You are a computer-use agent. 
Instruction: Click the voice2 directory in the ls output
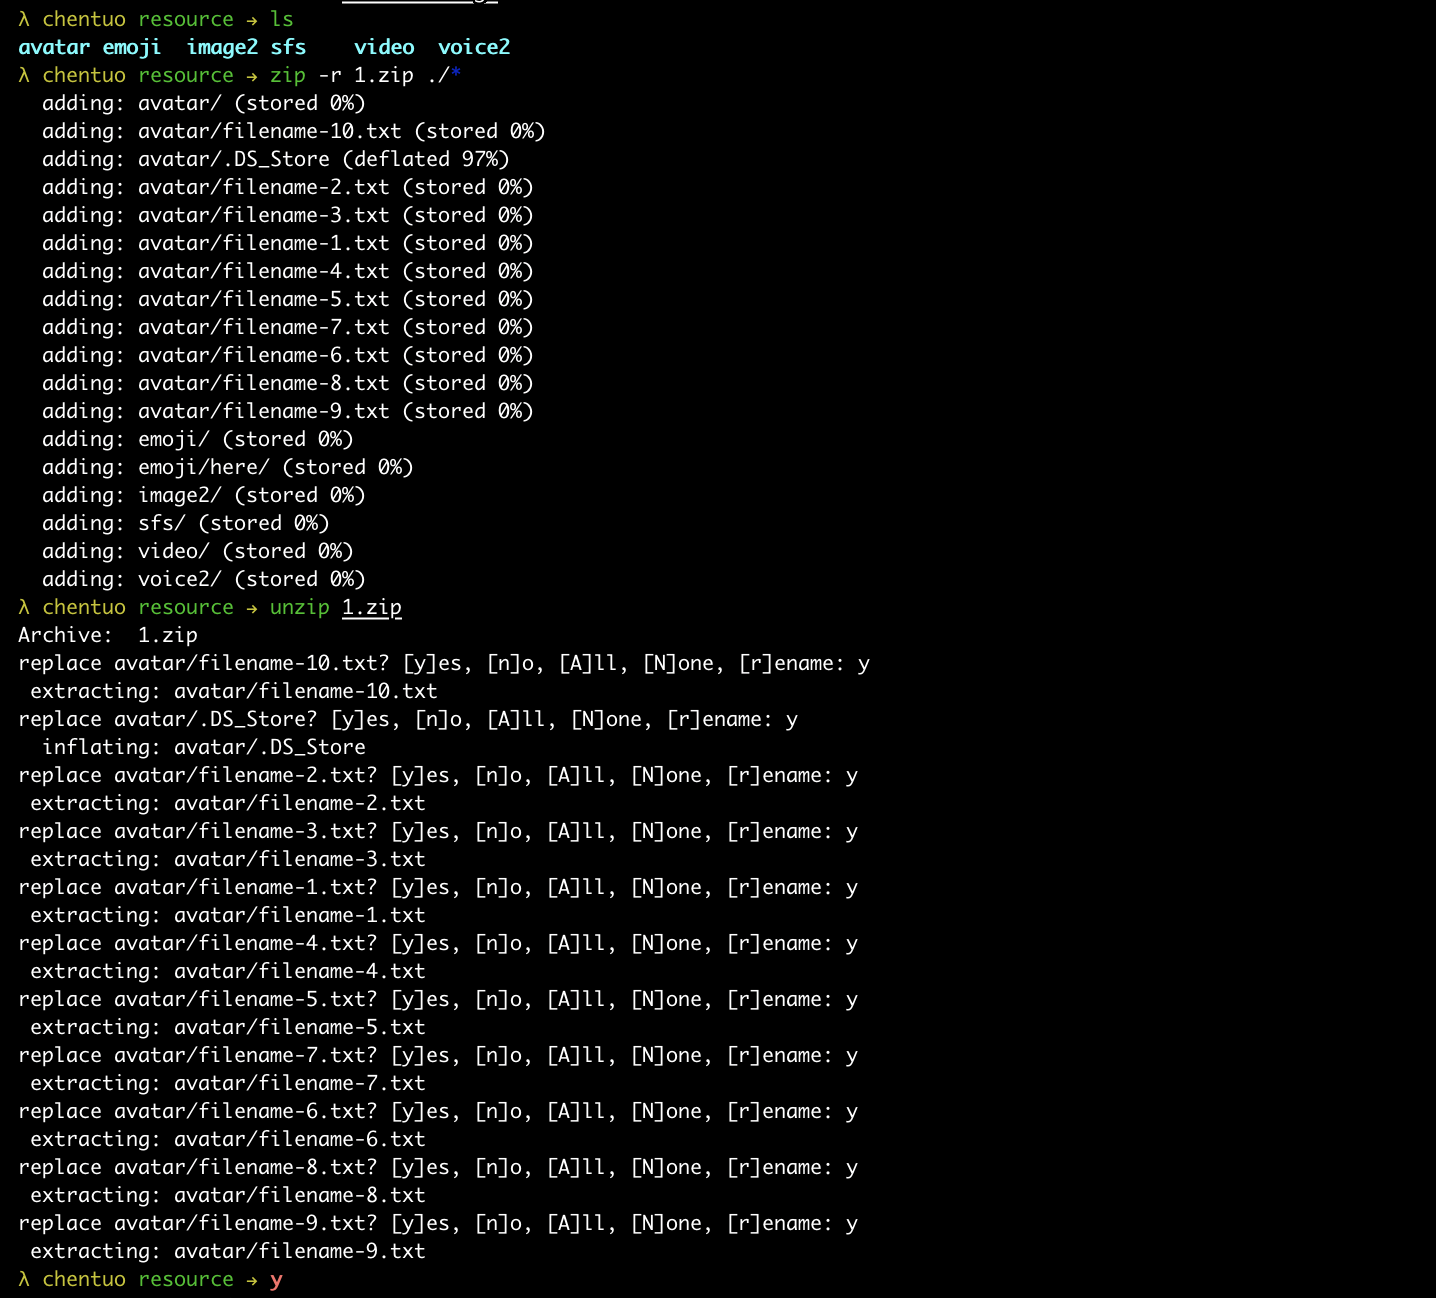(474, 47)
